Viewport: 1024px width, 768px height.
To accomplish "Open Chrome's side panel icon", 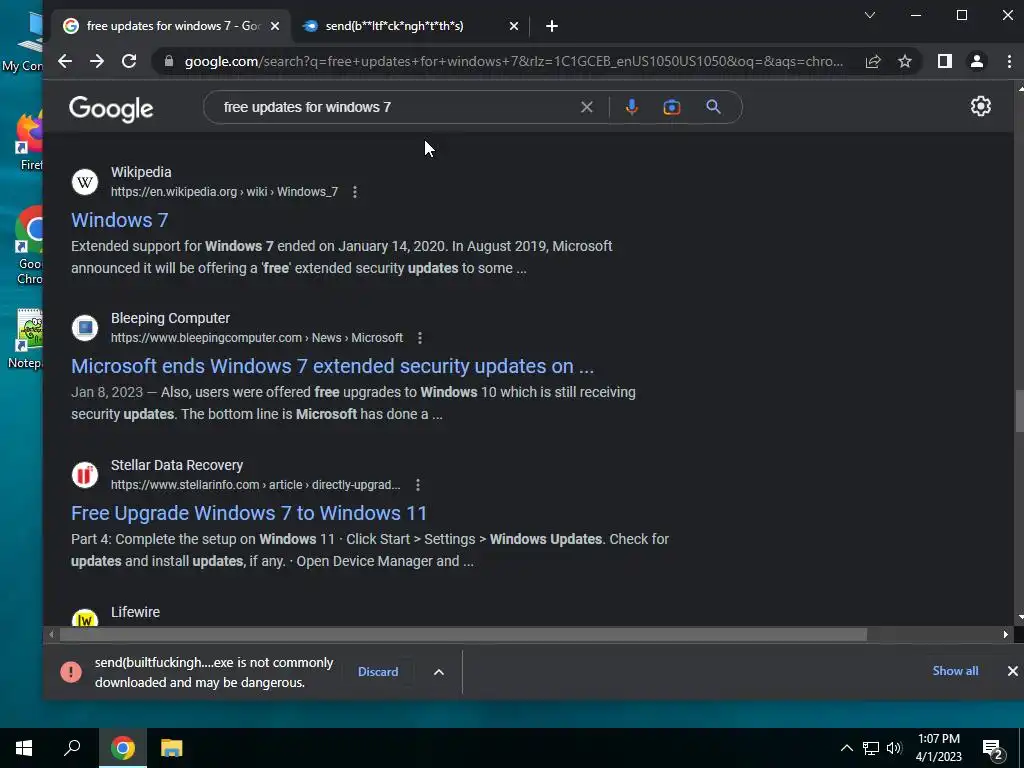I will tap(944, 61).
